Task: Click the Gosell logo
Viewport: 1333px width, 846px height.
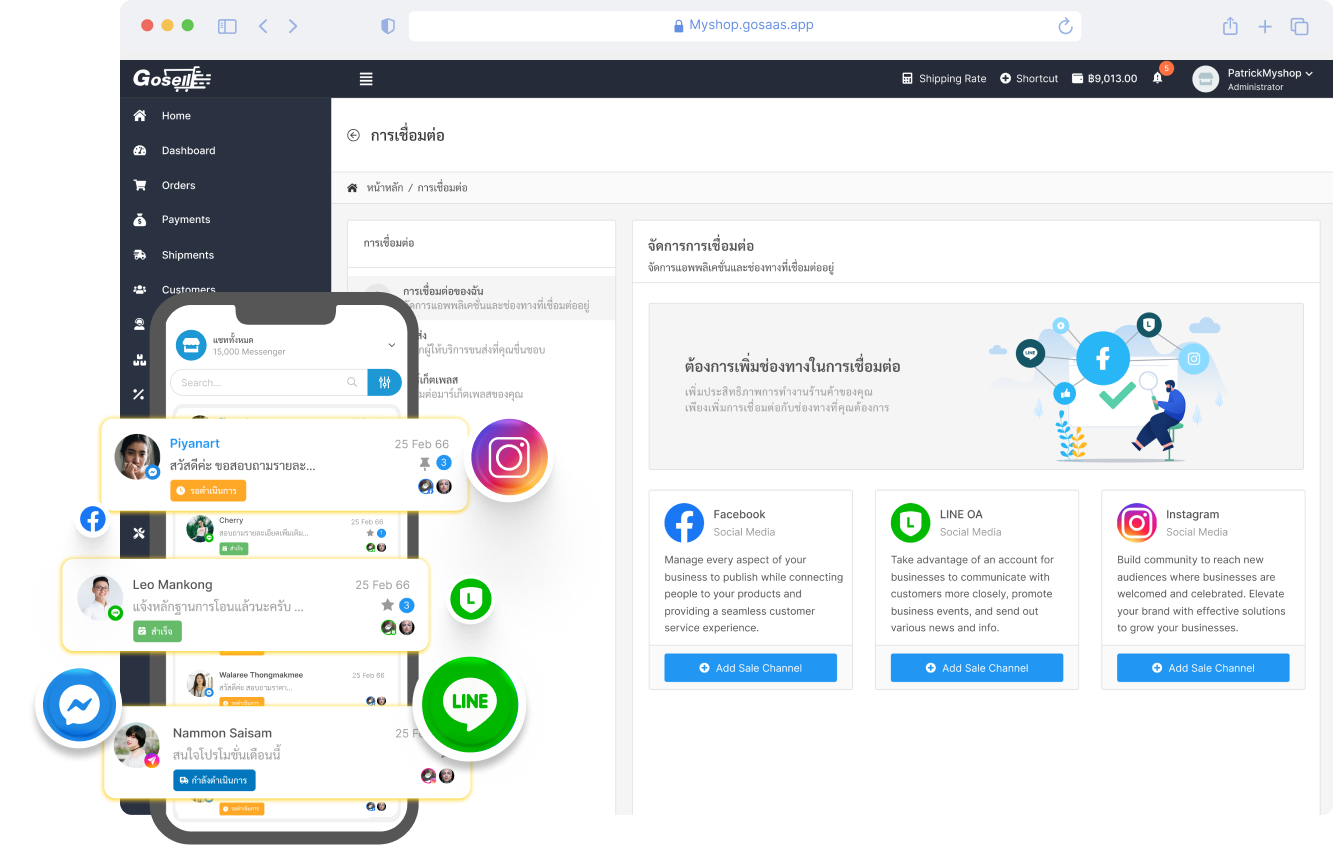Action: (x=172, y=78)
